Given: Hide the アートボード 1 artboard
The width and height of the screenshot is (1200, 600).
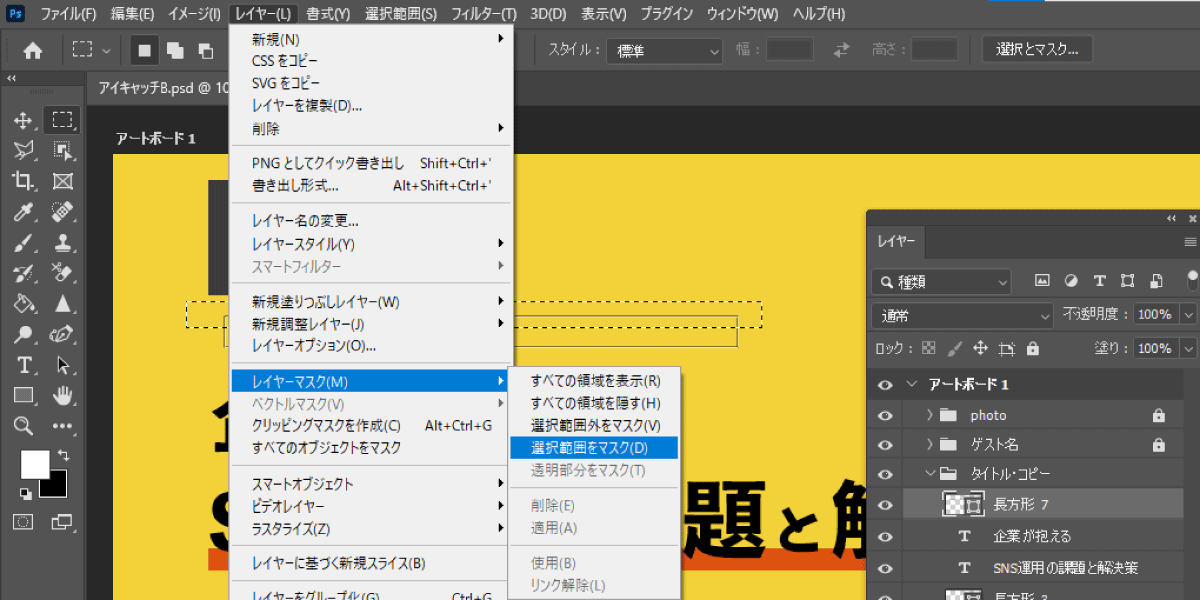Looking at the screenshot, I should [885, 385].
